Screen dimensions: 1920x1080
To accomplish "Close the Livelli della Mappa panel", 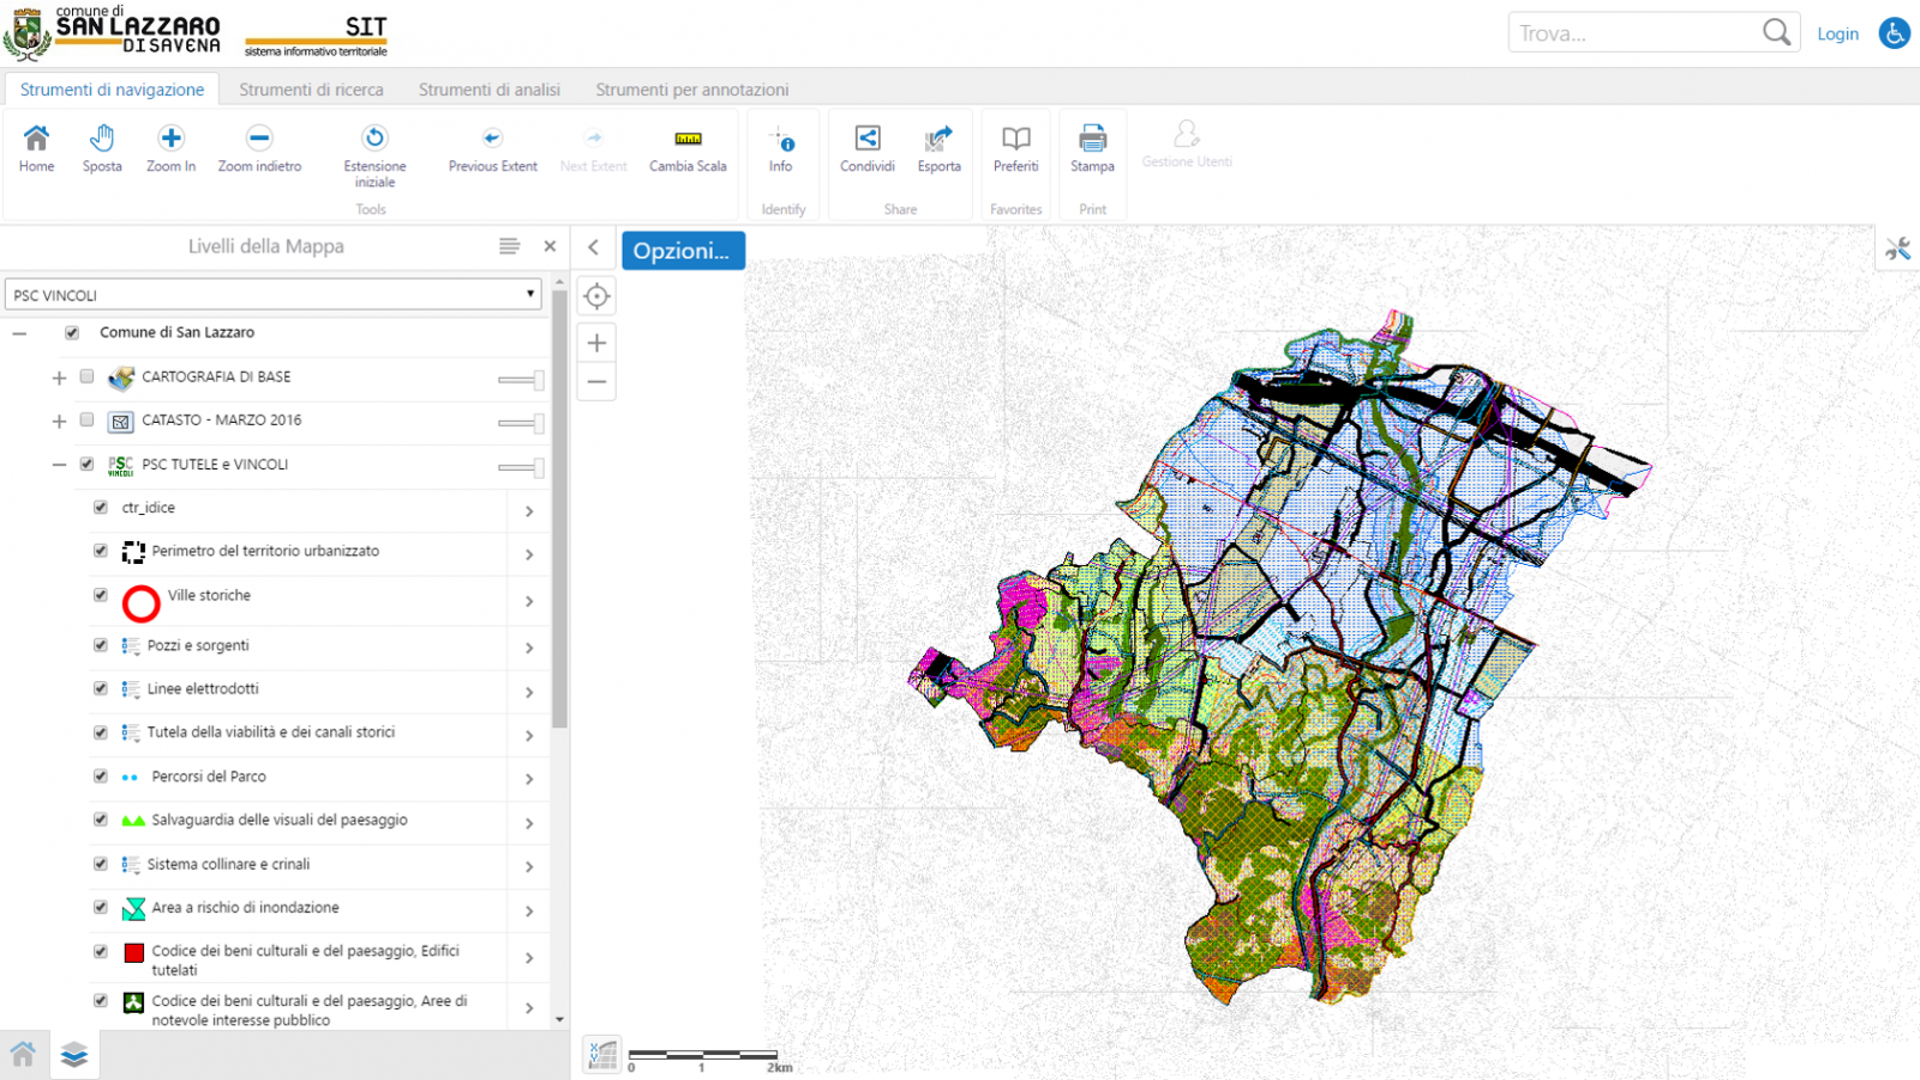I will (550, 246).
